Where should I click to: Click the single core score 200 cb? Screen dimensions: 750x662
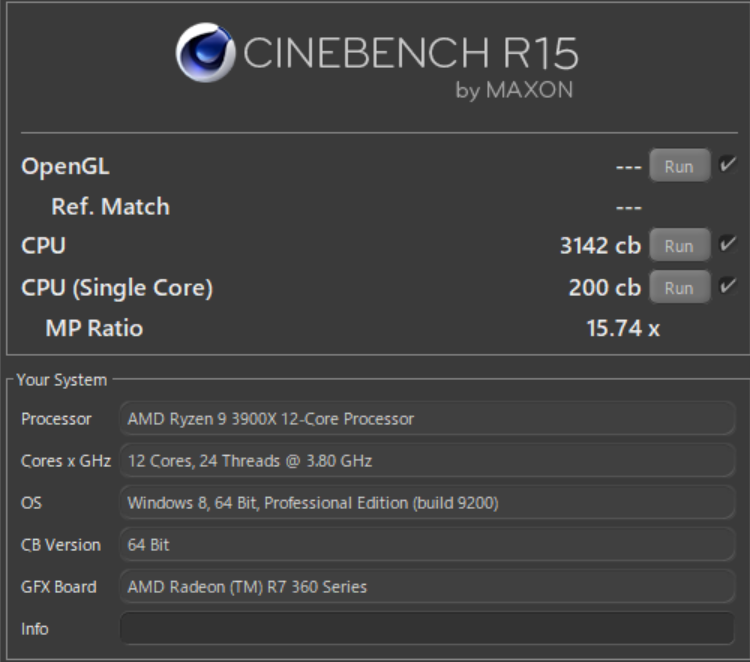pyautogui.click(x=605, y=287)
